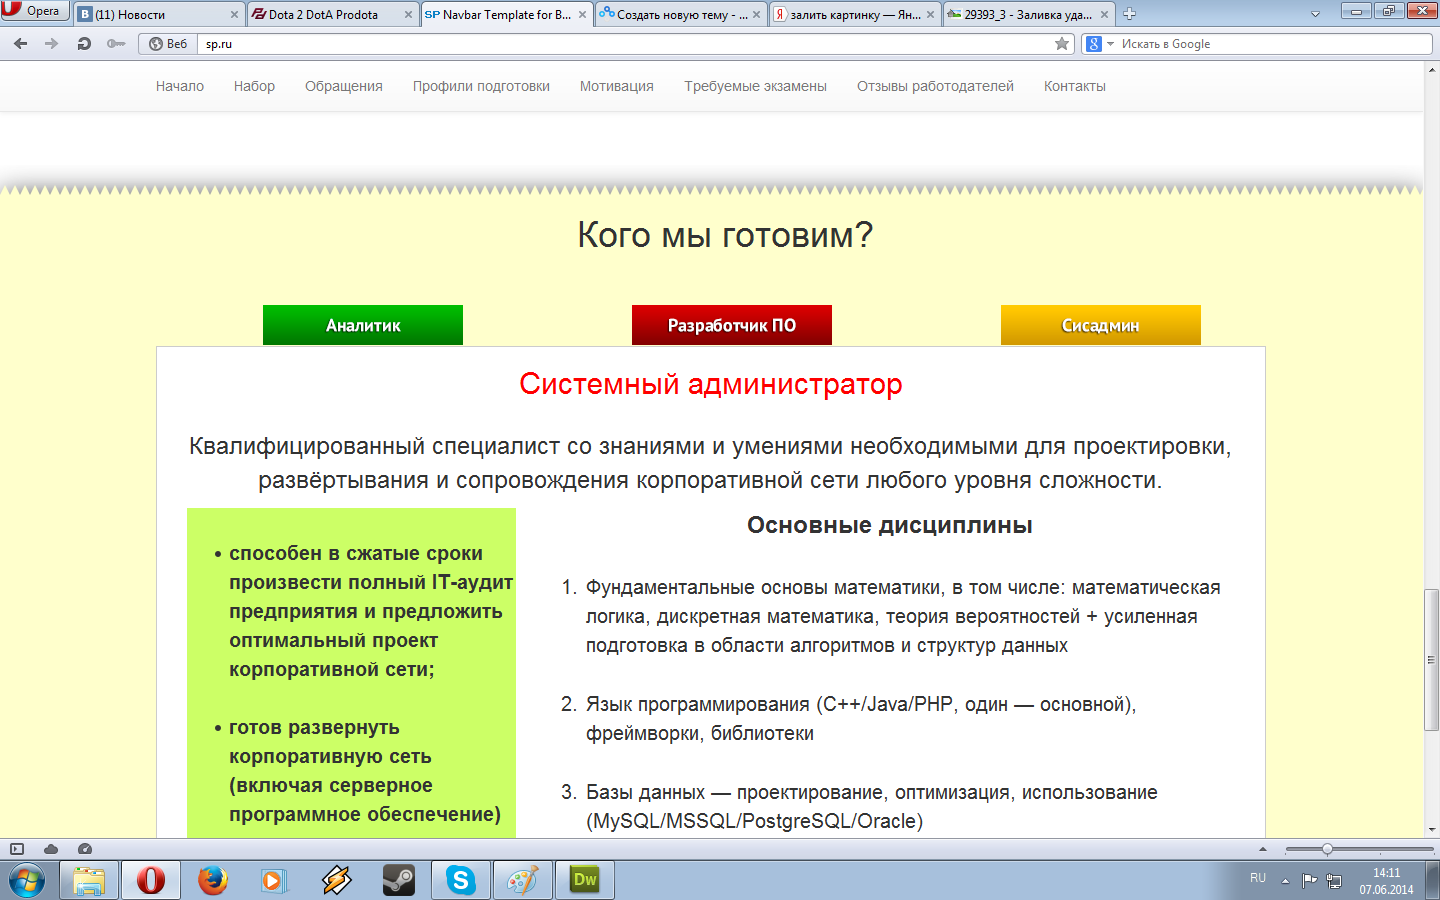This screenshot has height=900, width=1440.
Task: Open Firefox from the taskbar
Action: coord(212,880)
